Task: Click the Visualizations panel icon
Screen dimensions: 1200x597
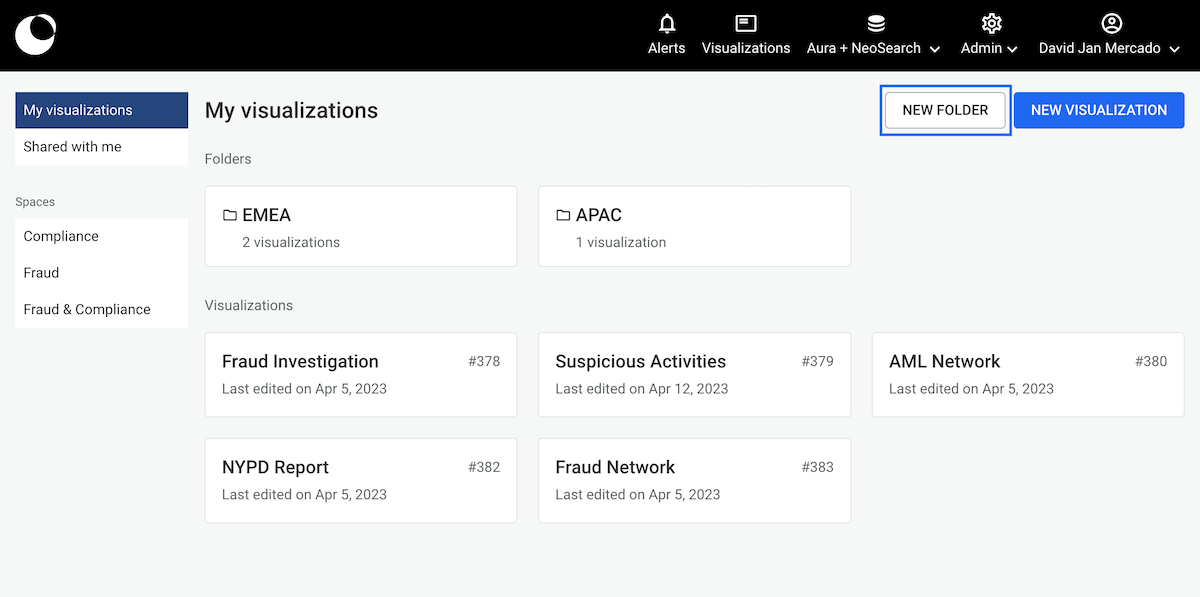Action: (745, 23)
